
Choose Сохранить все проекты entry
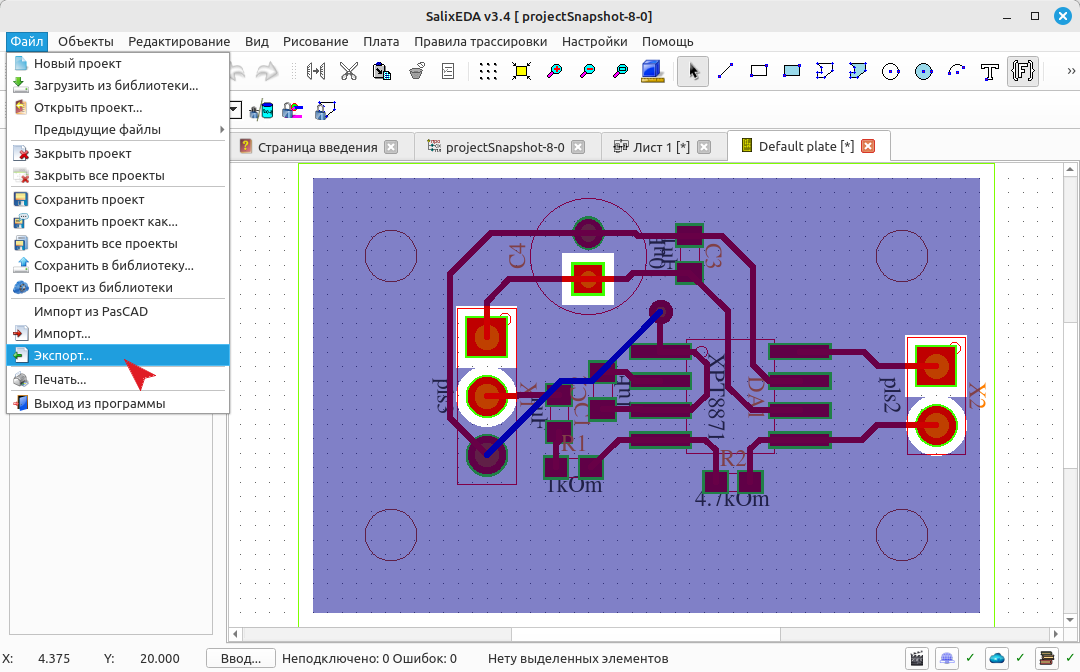pyautogui.click(x=118, y=244)
